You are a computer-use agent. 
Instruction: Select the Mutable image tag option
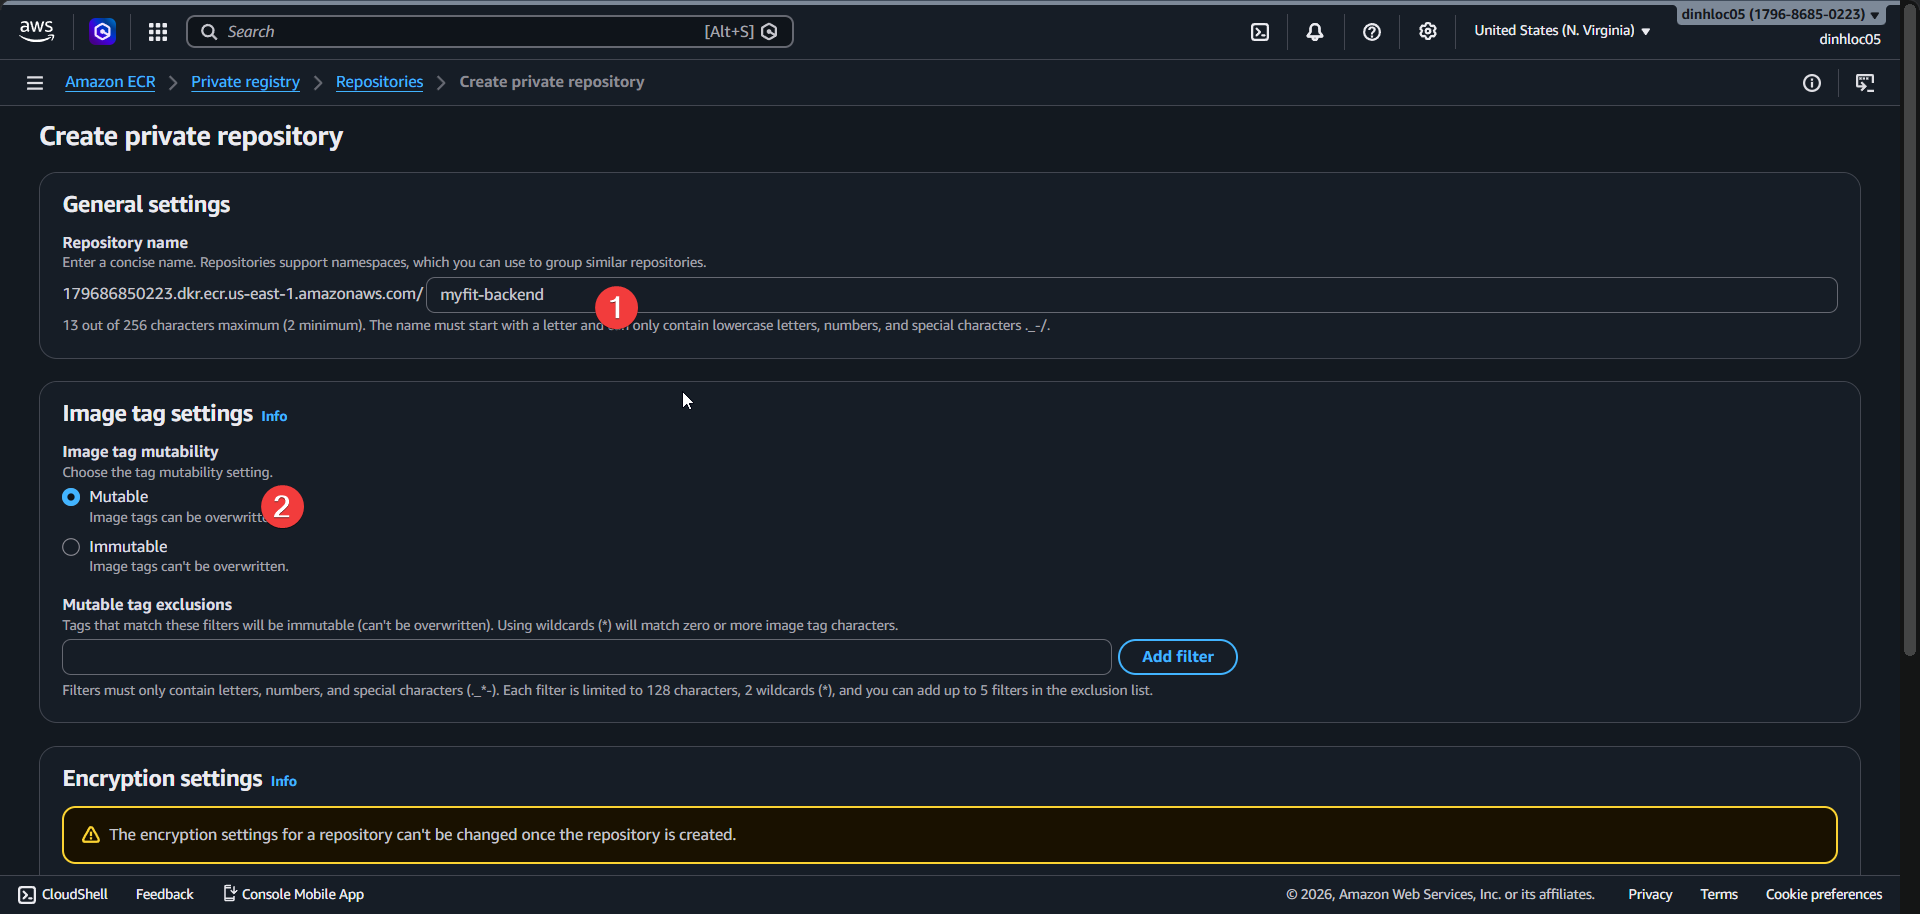(71, 496)
